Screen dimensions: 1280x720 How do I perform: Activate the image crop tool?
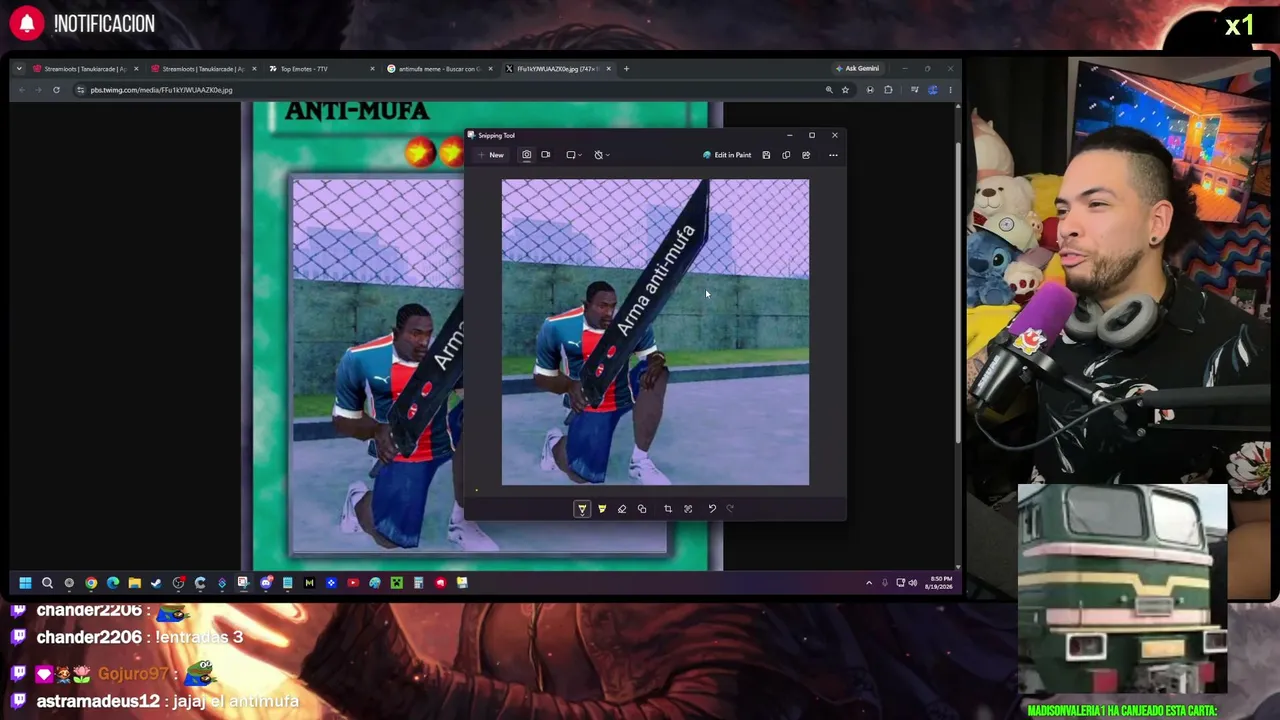click(x=668, y=509)
